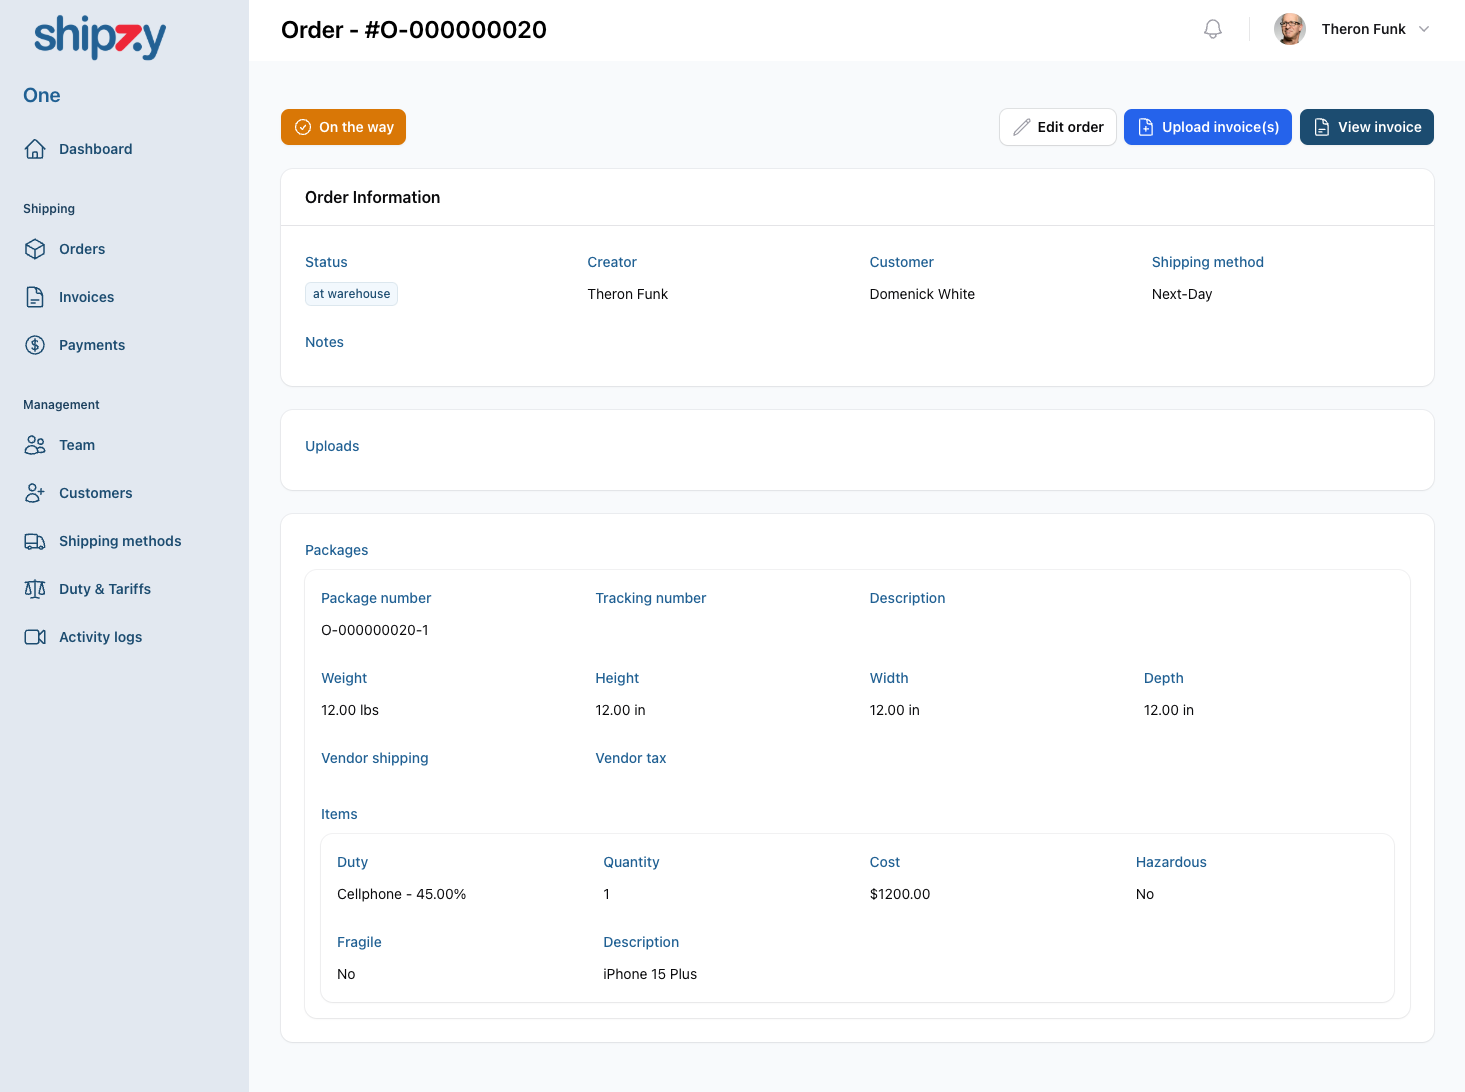Click the Upload invoice(s) file icon
Screen dimensions: 1465x1092
(1146, 127)
